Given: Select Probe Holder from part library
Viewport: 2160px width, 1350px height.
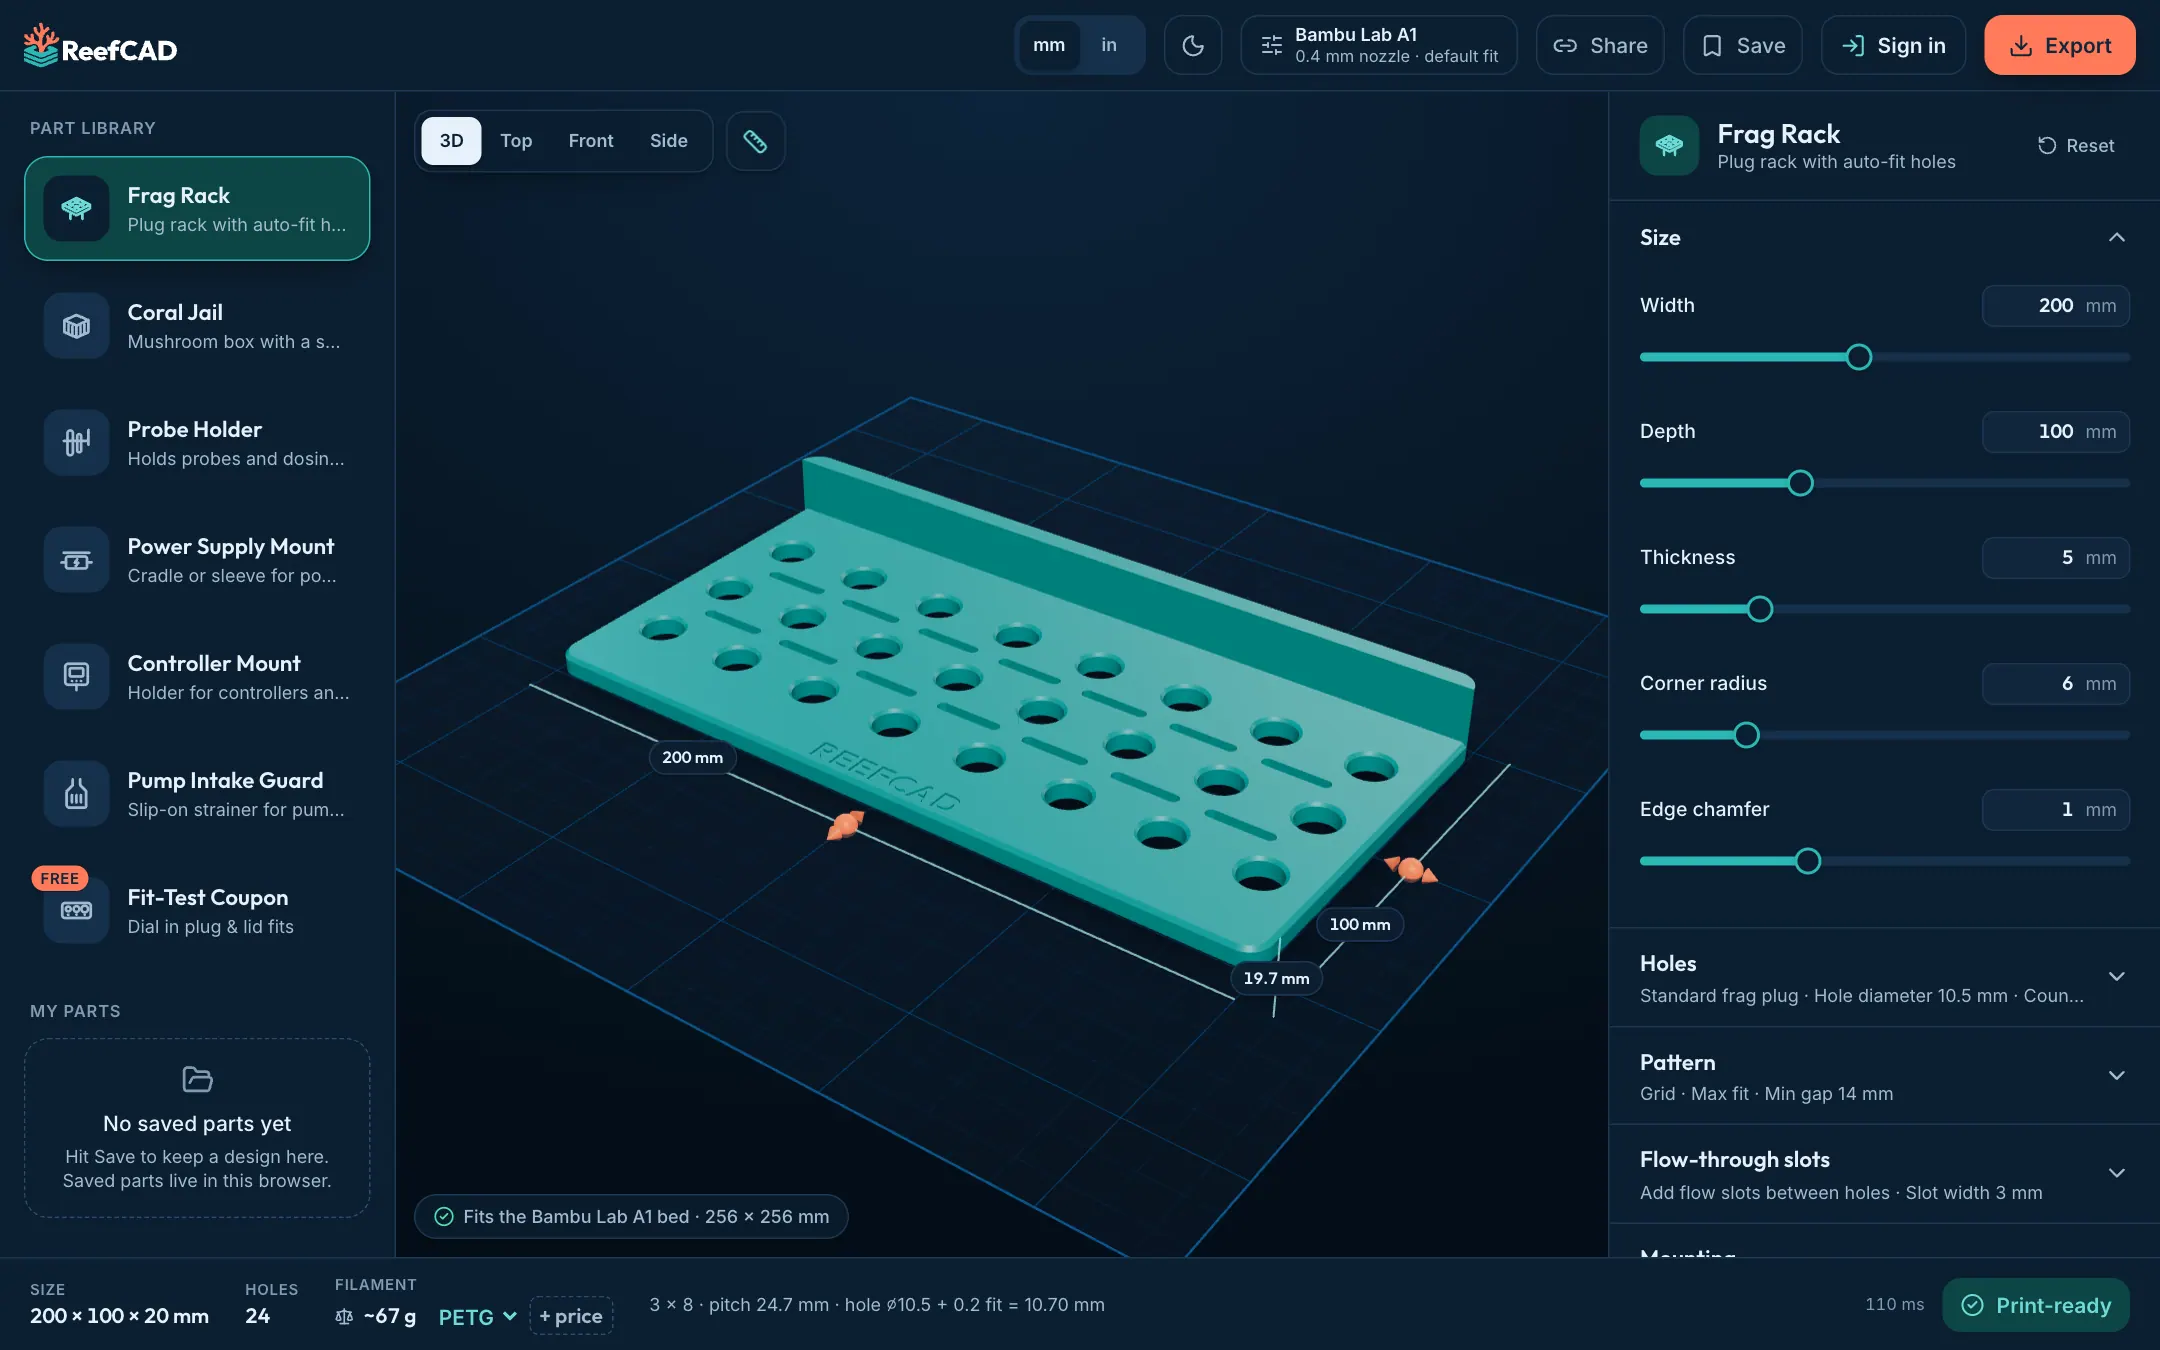Looking at the screenshot, I should pos(197,443).
